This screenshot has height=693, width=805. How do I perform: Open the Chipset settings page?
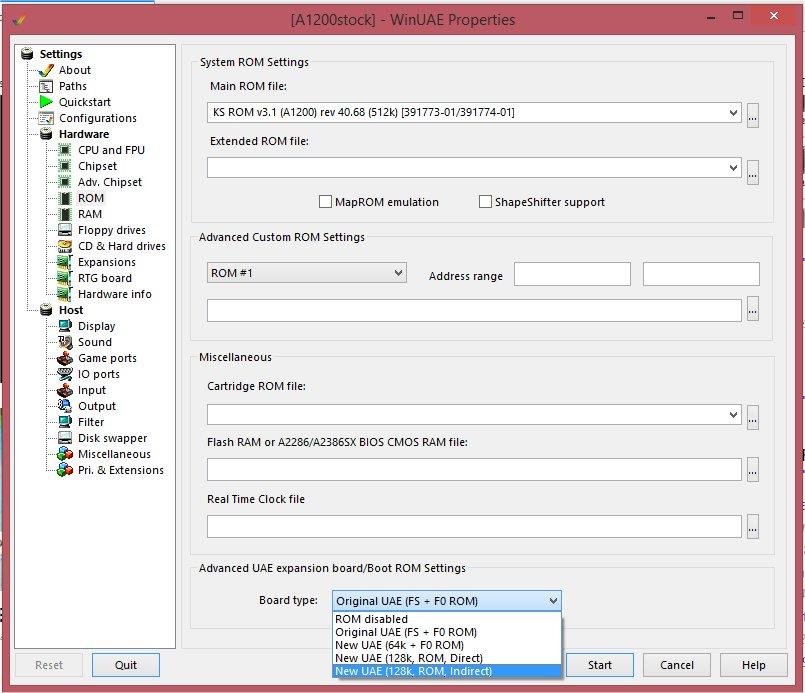(x=98, y=166)
